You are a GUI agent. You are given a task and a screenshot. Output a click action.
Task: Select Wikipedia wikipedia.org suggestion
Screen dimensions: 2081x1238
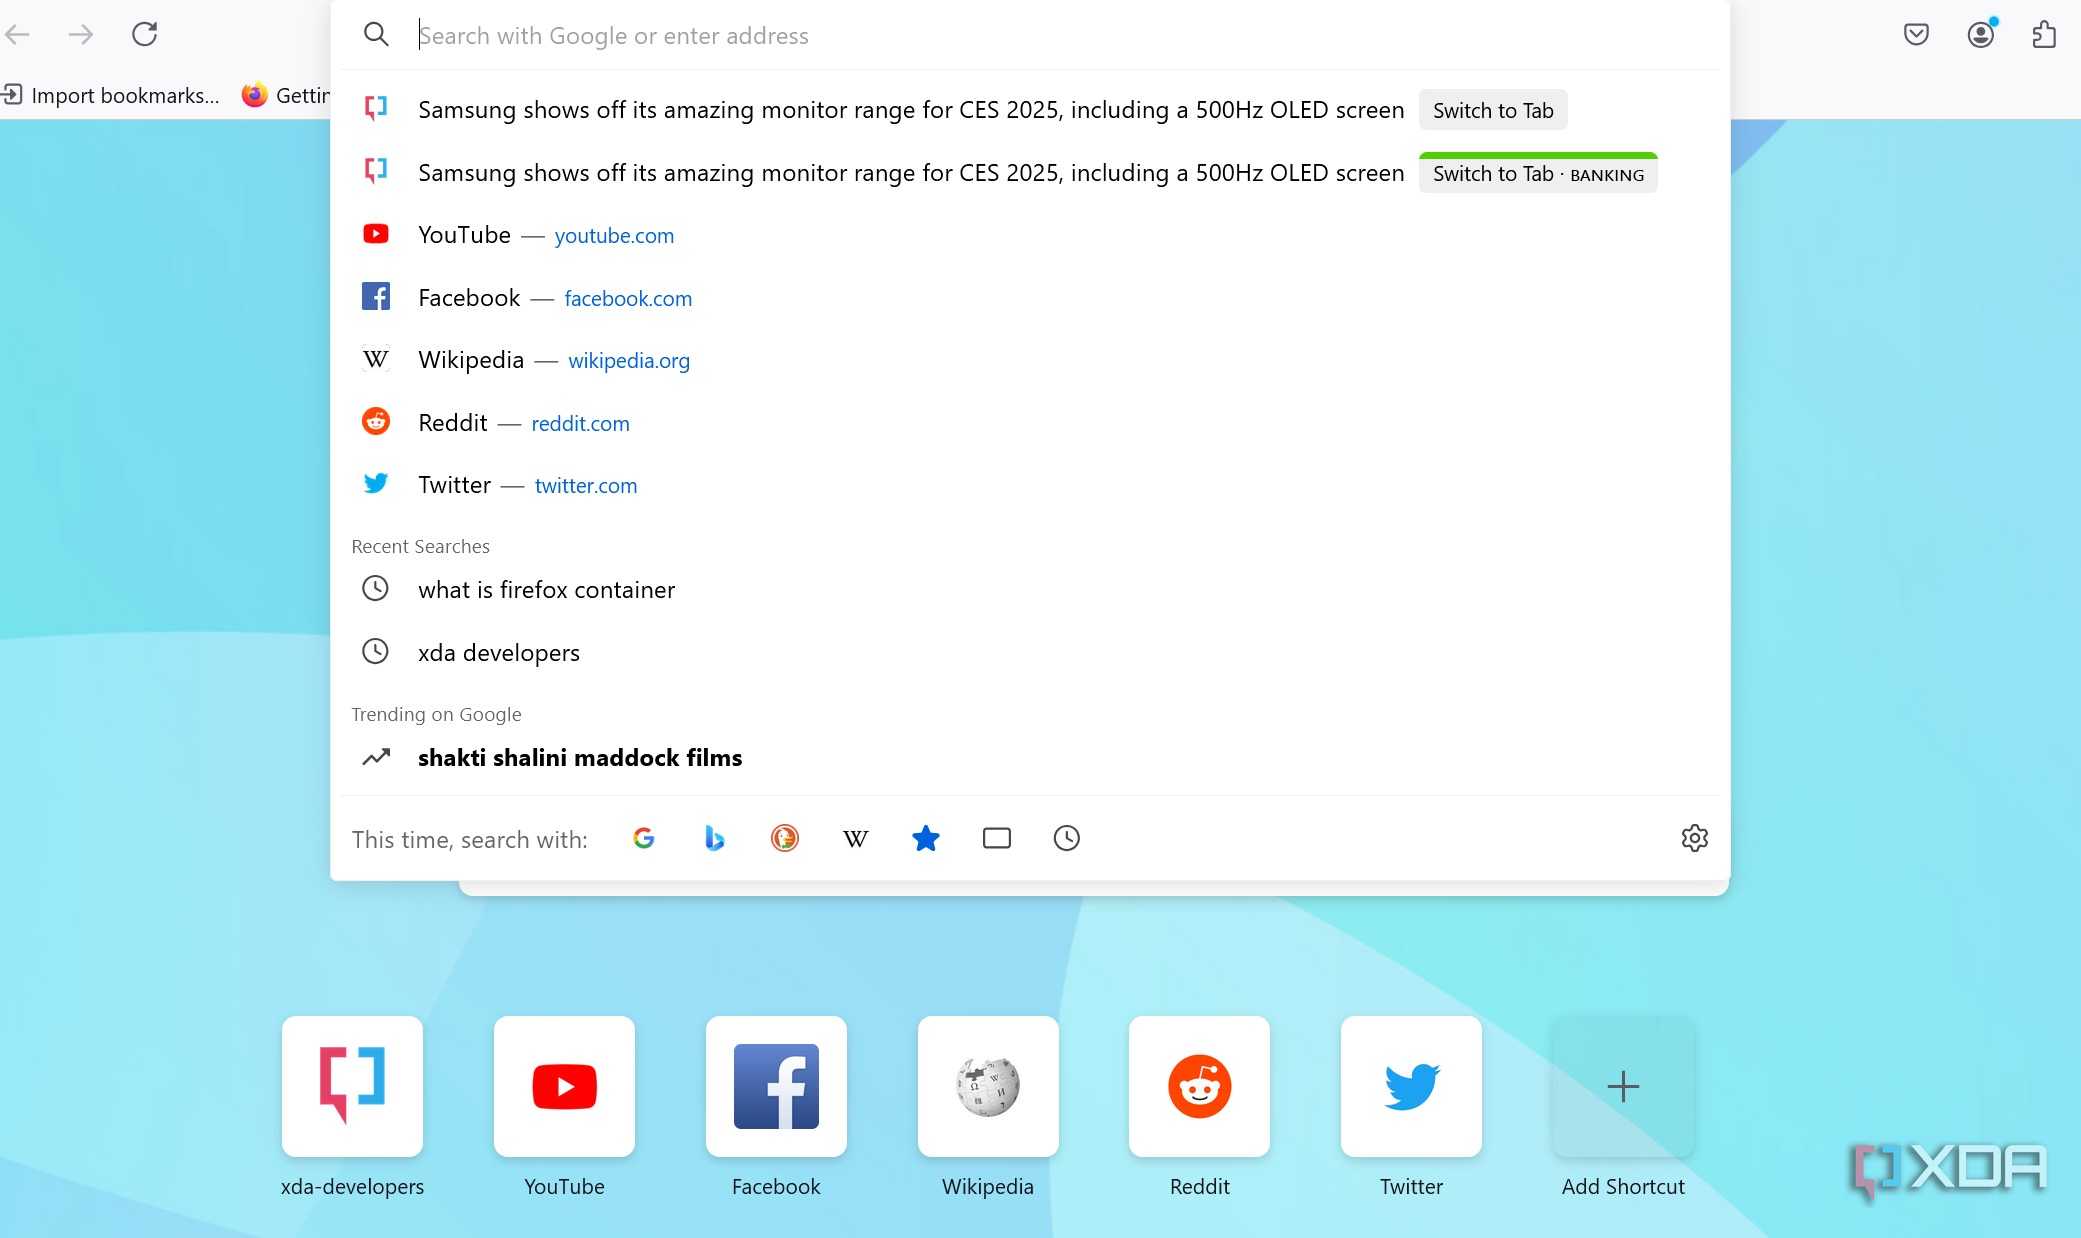[1030, 360]
